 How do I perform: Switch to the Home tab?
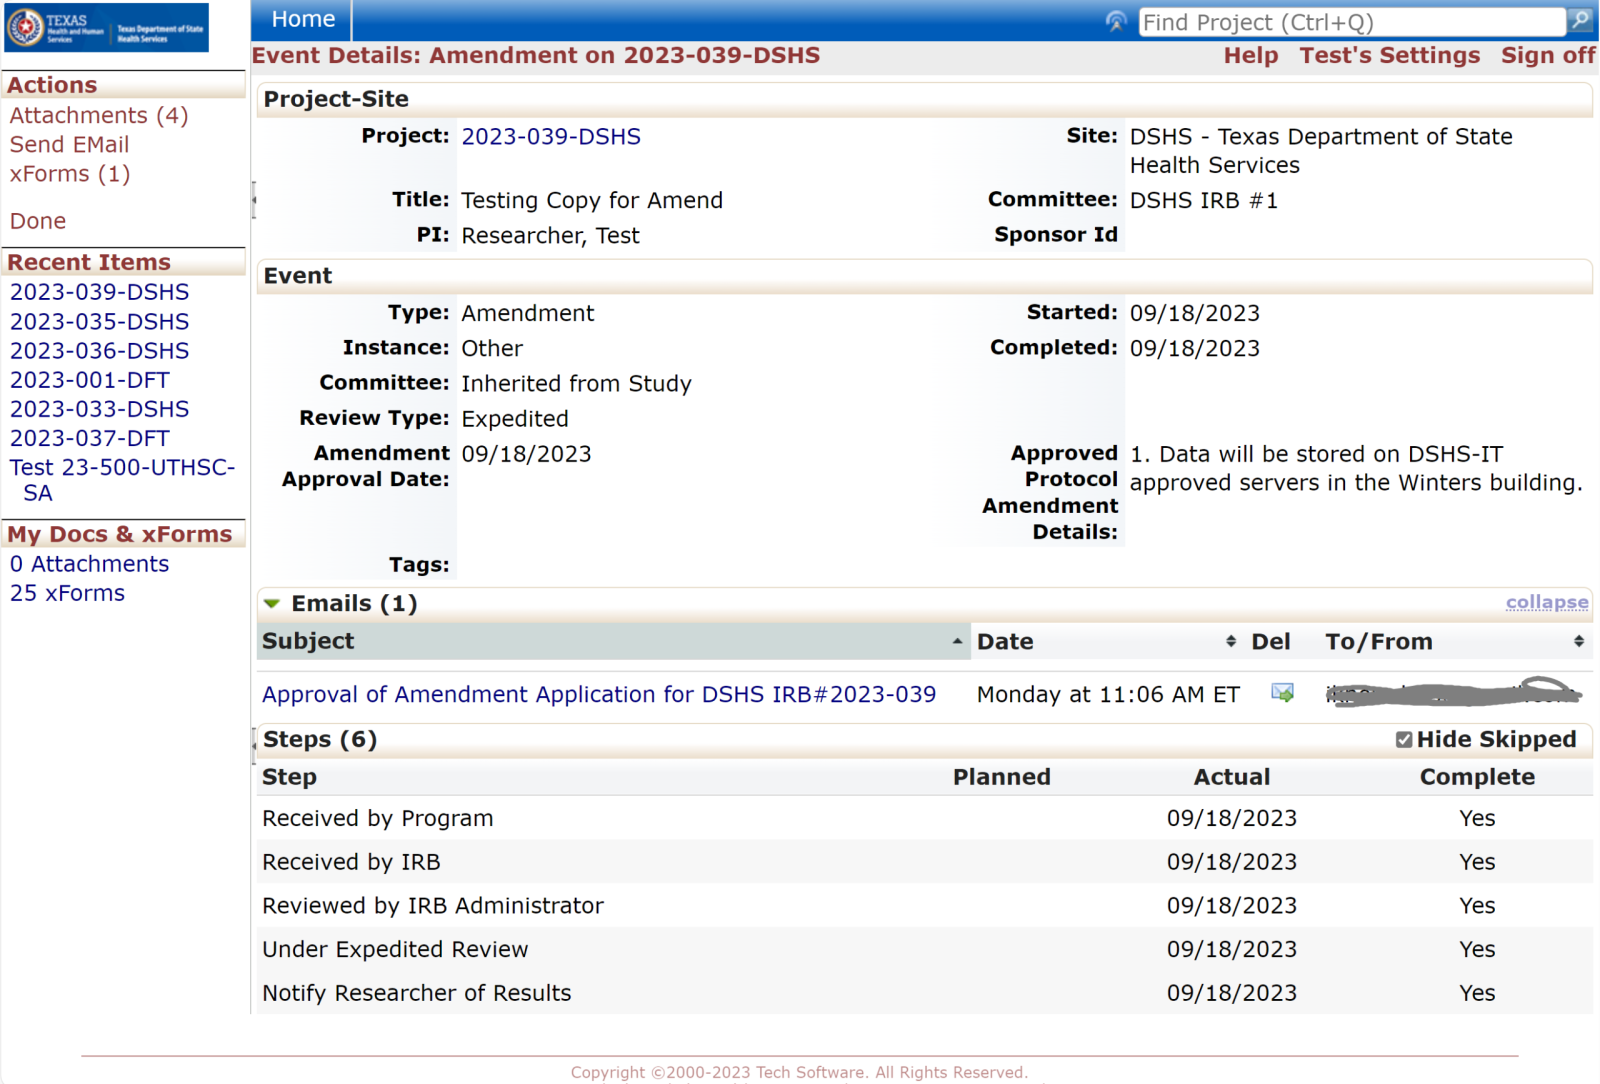[302, 18]
